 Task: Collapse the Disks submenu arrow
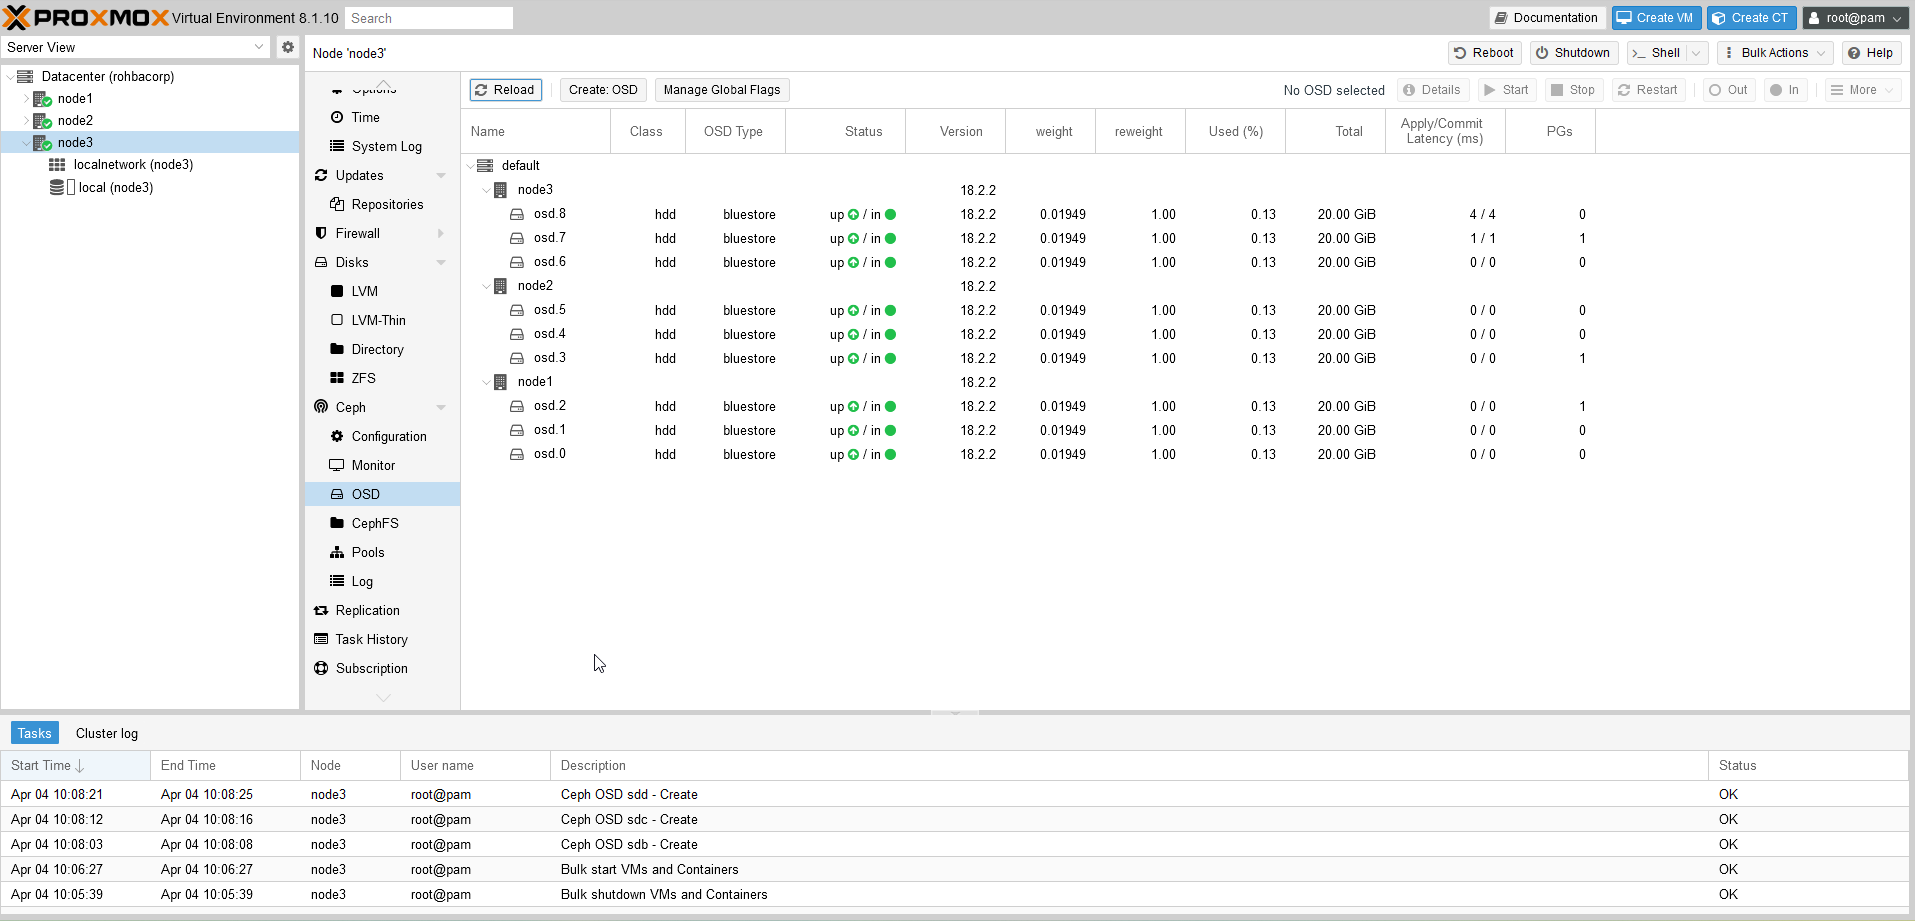pyautogui.click(x=441, y=262)
